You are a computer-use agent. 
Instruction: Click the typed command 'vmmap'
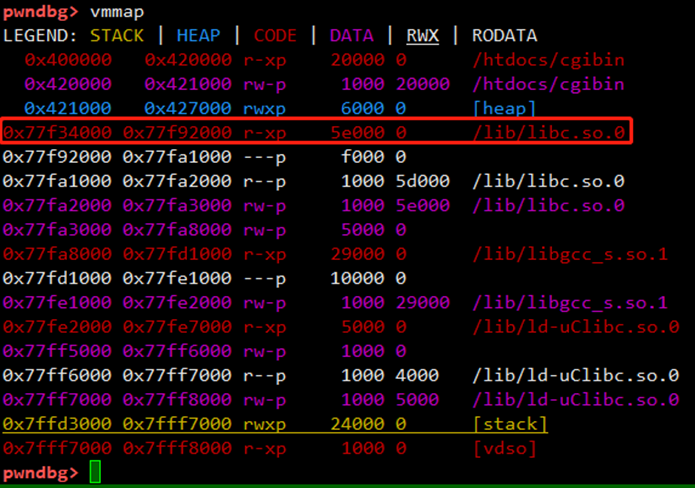[x=117, y=12]
